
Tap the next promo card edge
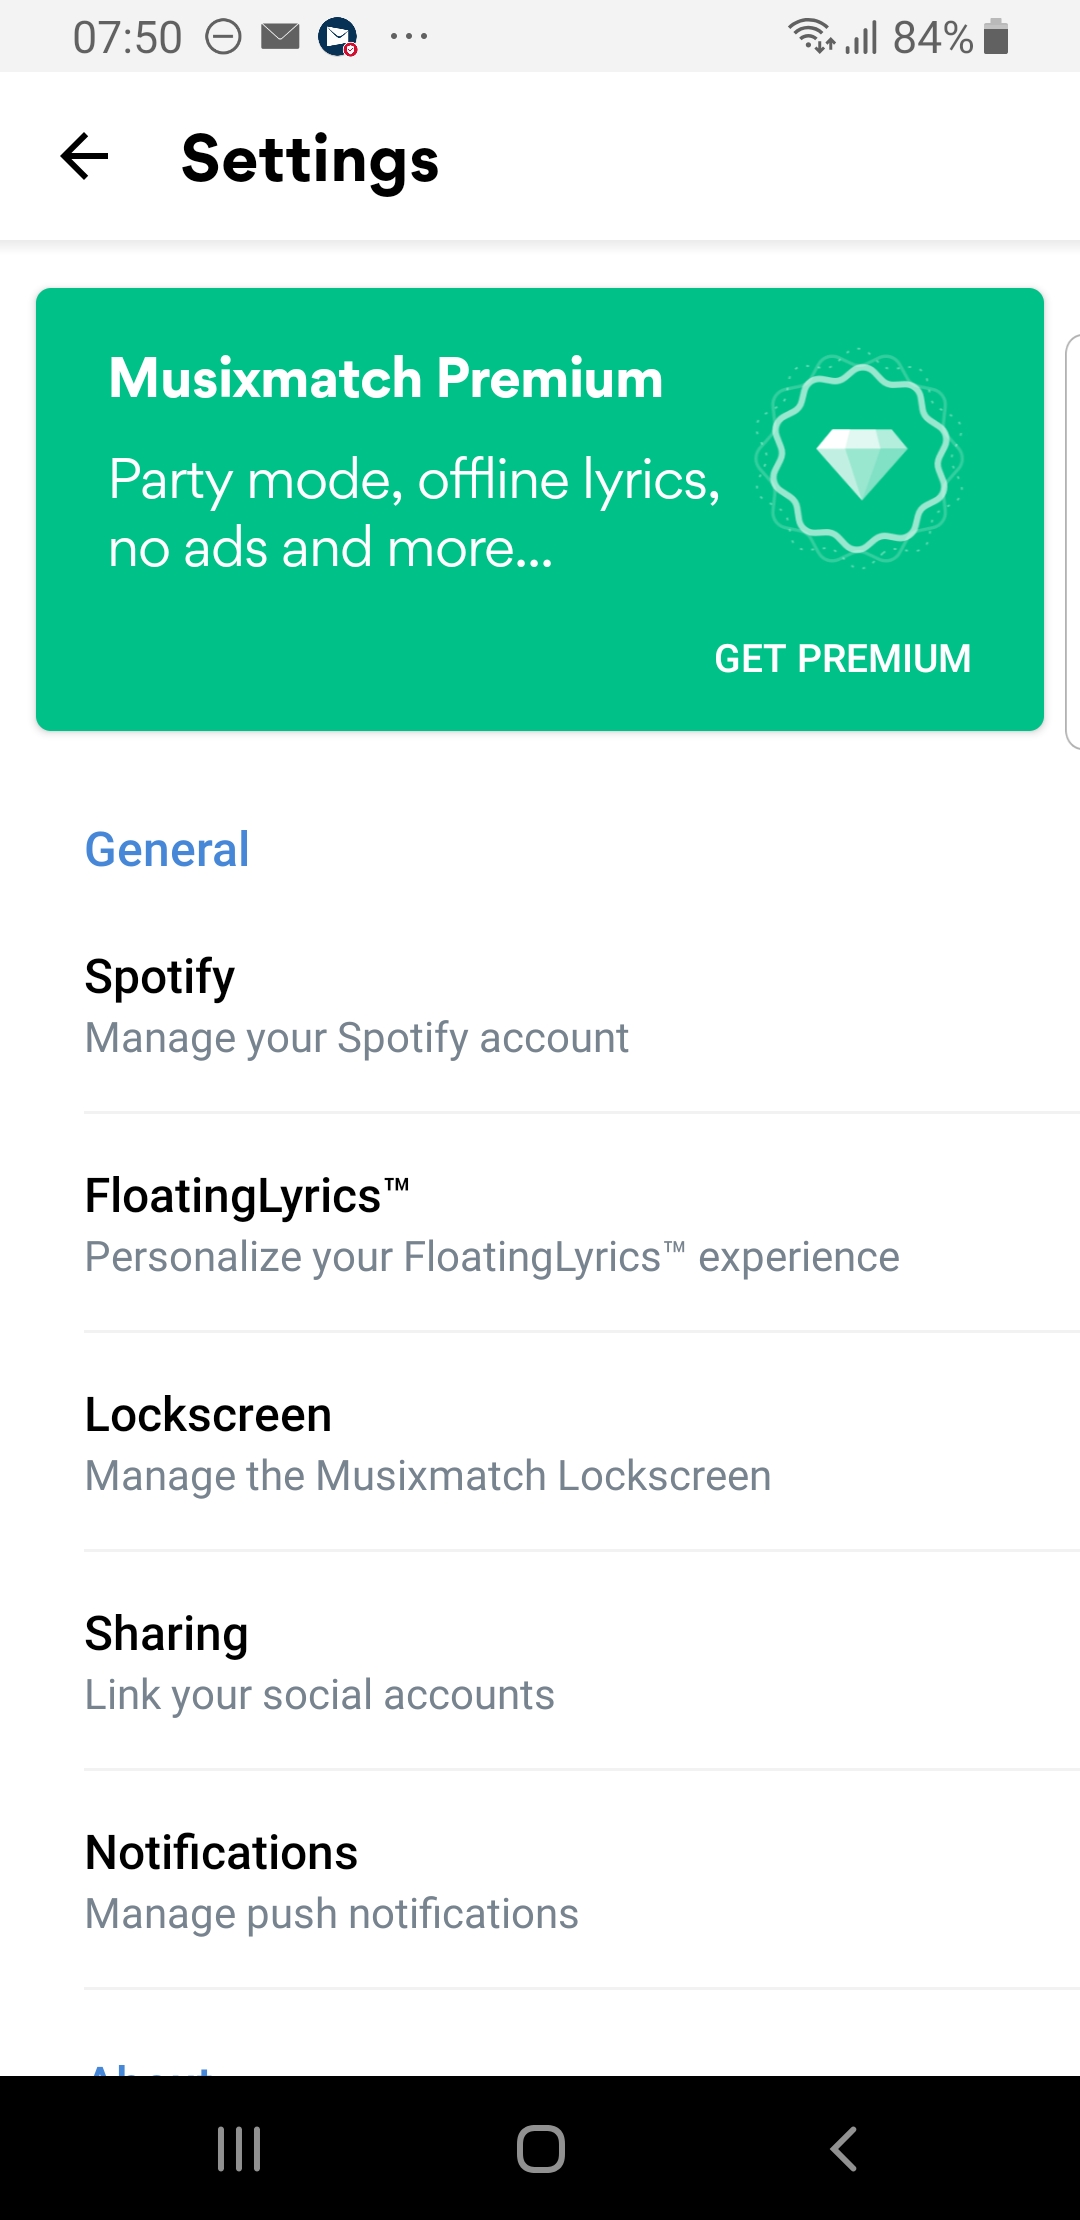point(1073,541)
